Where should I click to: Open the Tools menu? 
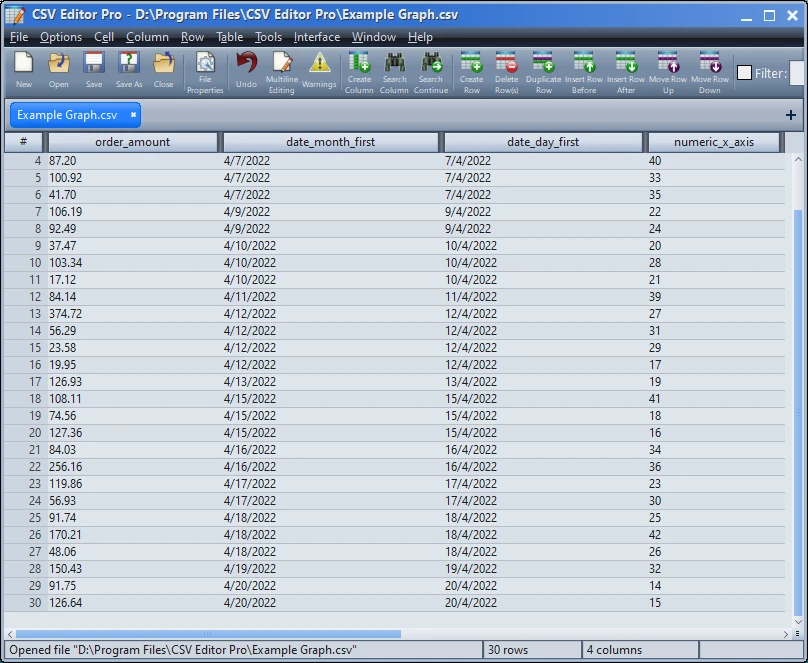pyautogui.click(x=268, y=37)
